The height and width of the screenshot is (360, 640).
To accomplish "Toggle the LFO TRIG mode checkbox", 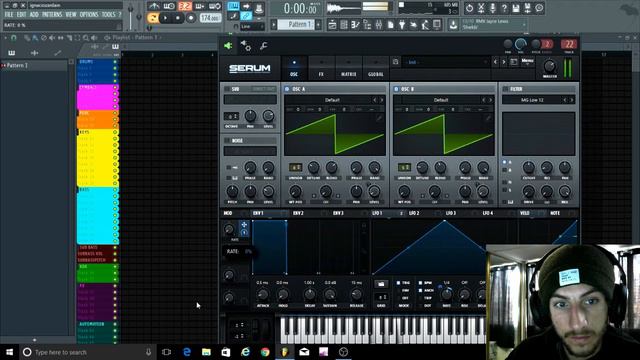I will click(x=398, y=282).
